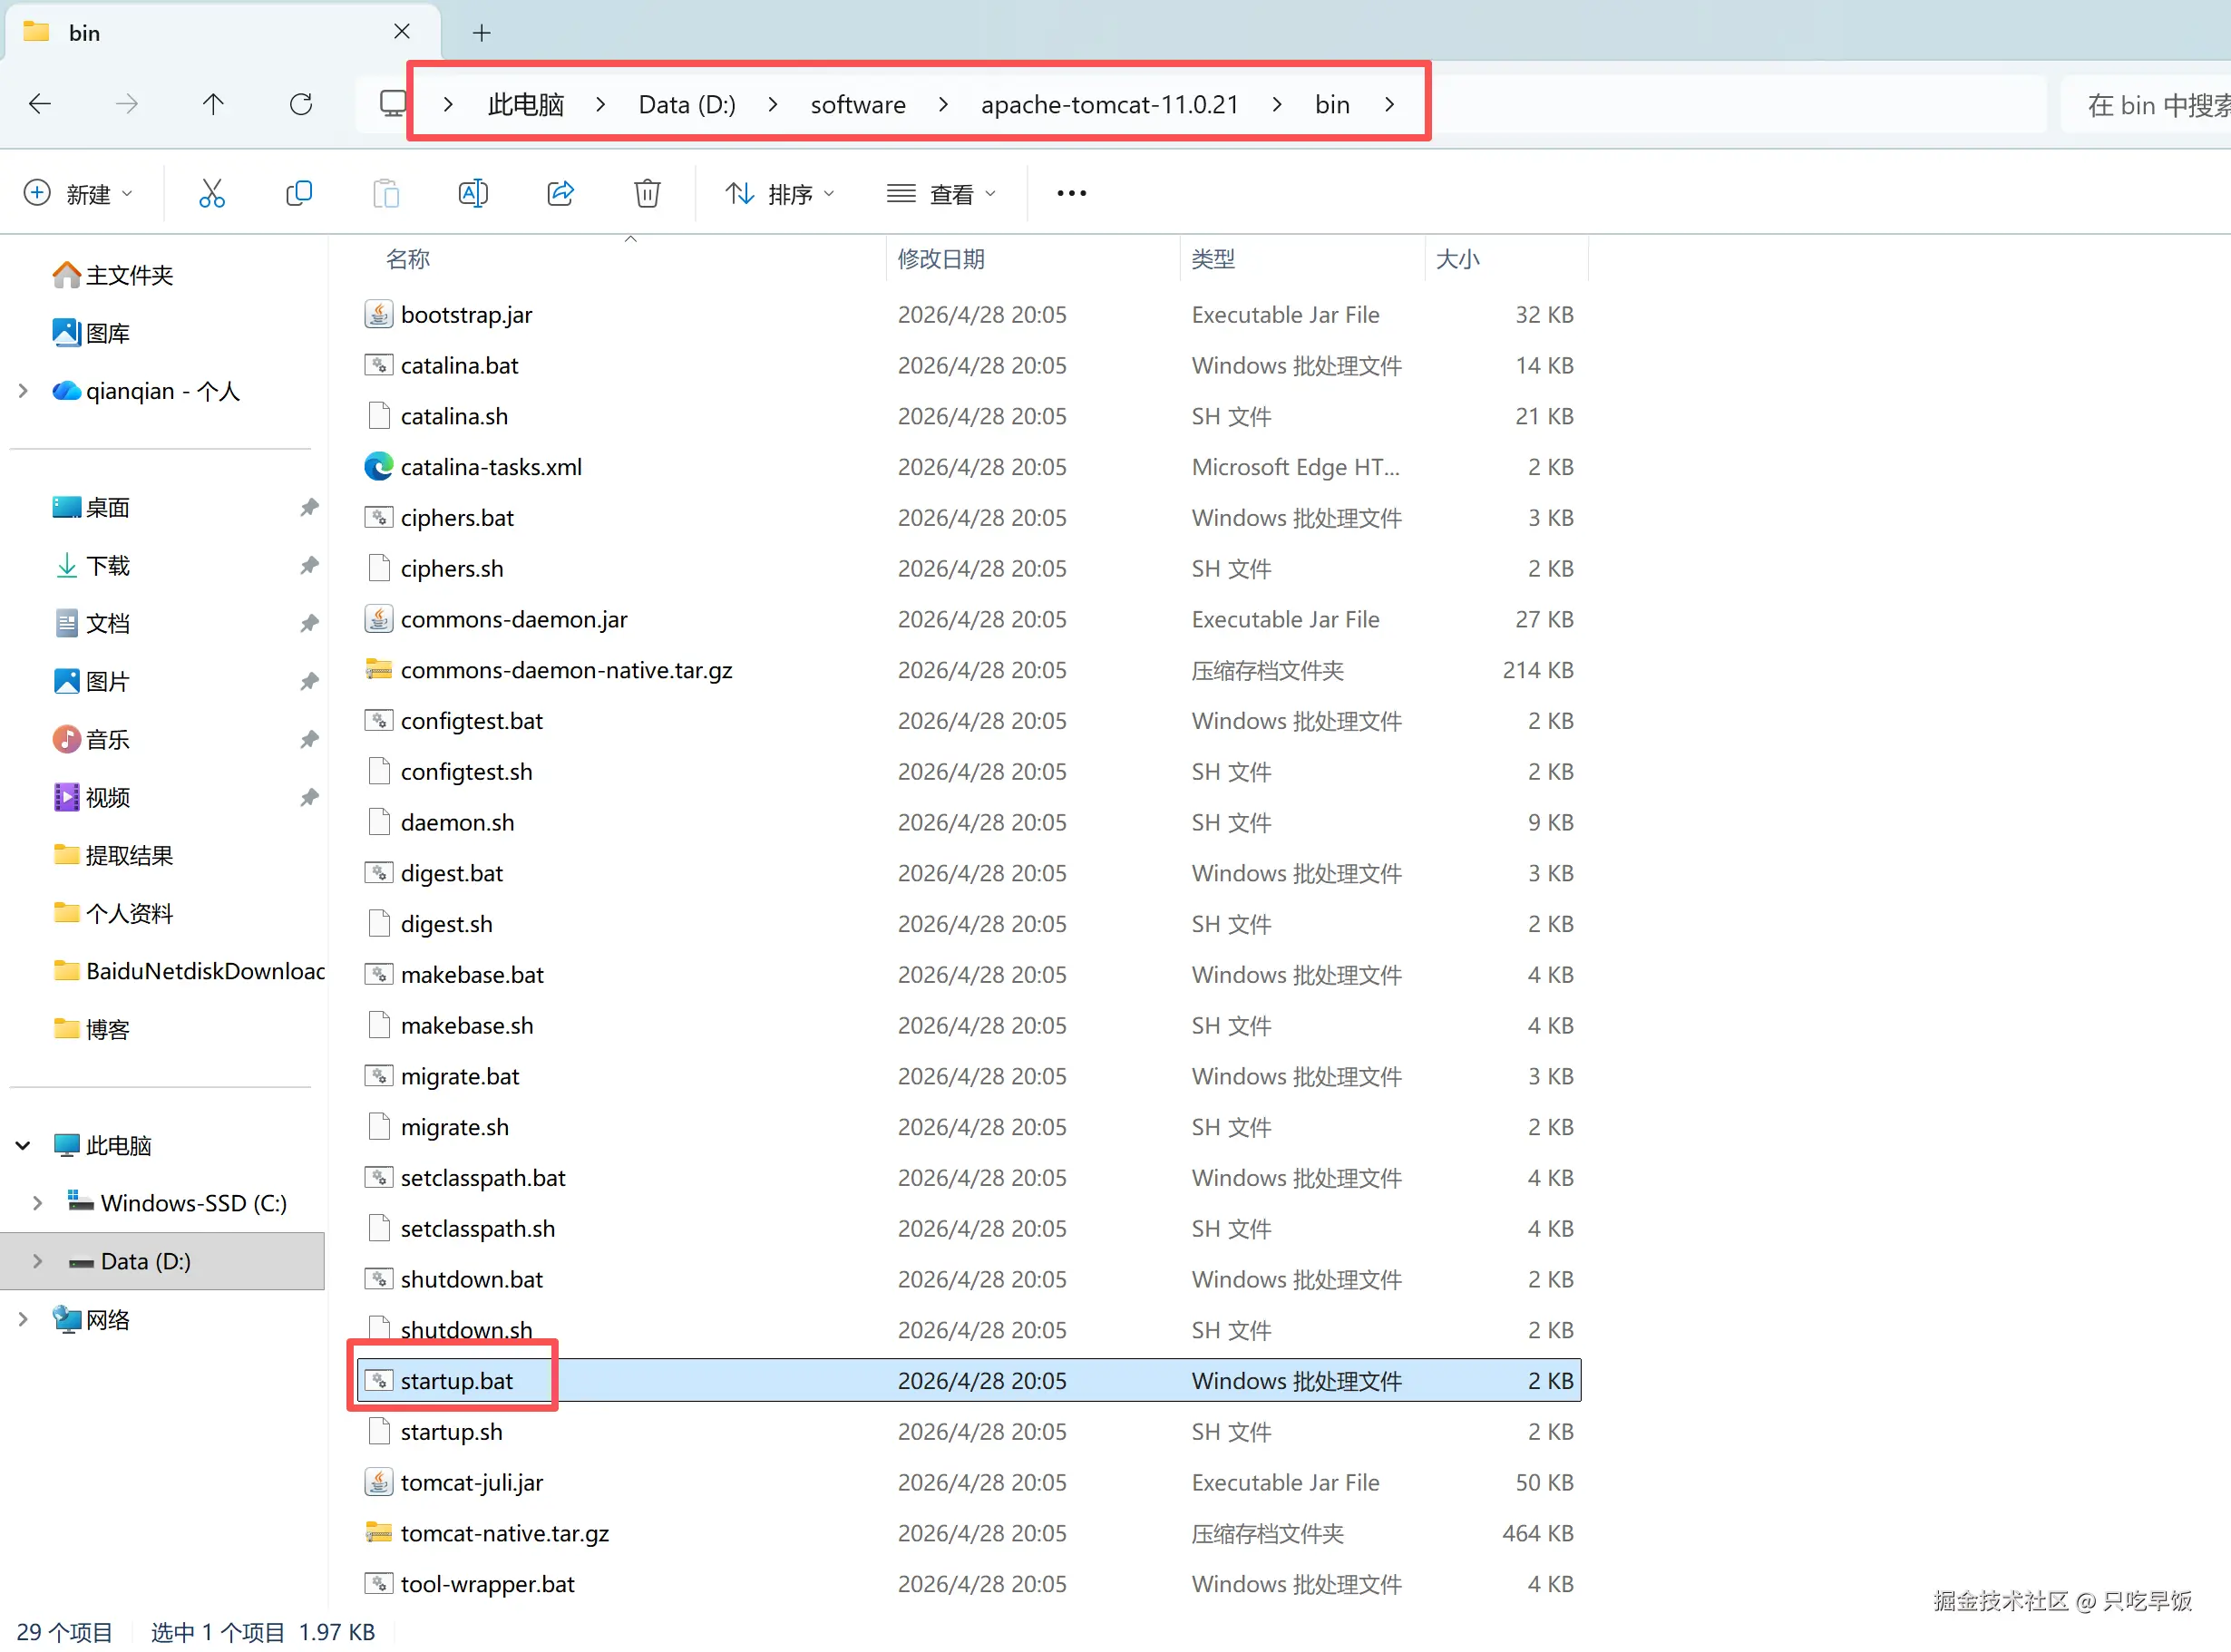
Task: Refresh the bin folder view
Action: [301, 104]
